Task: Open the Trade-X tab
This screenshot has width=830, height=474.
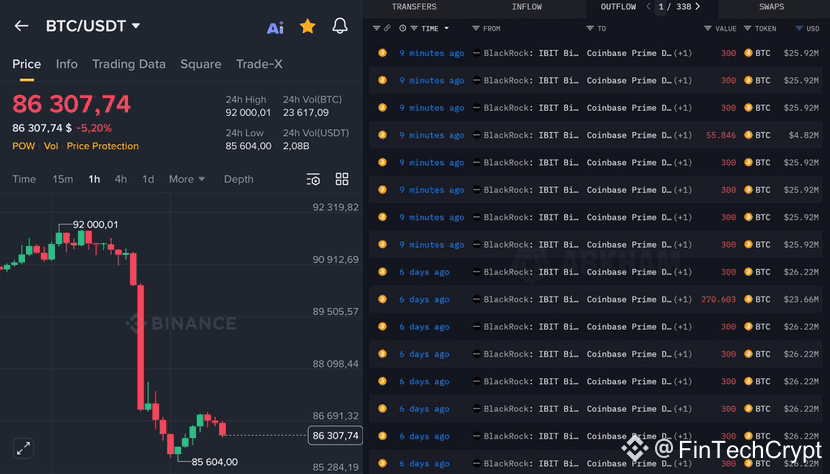Action: click(259, 64)
